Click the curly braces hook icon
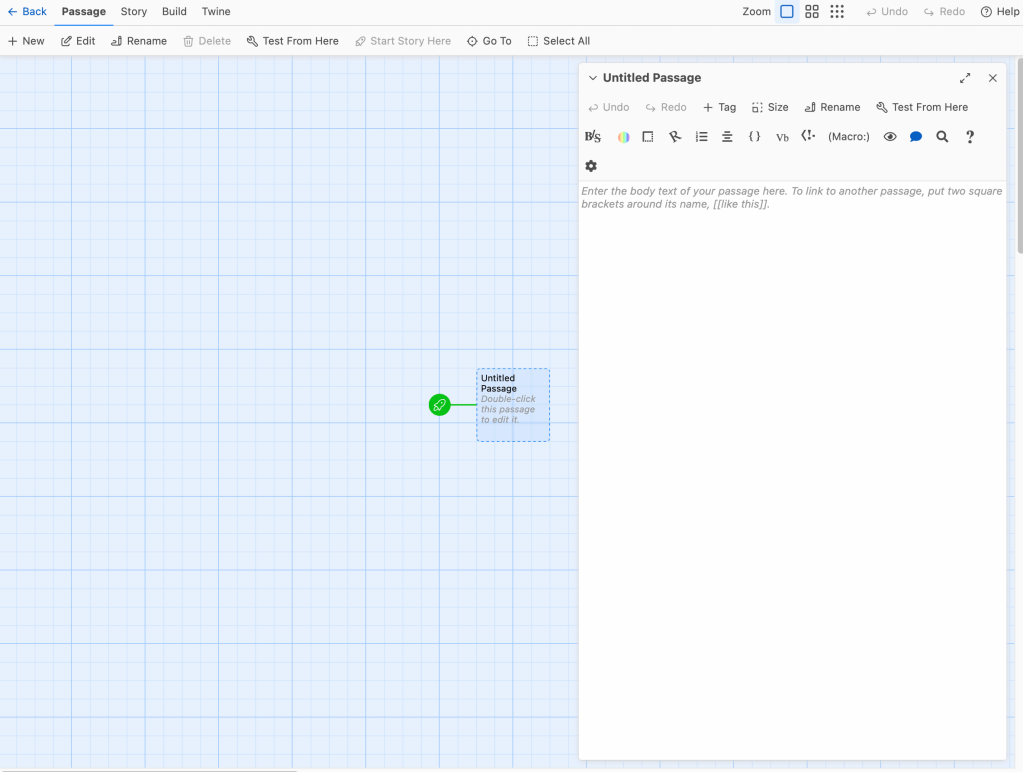Screen dimensions: 1023x772 [755, 137]
